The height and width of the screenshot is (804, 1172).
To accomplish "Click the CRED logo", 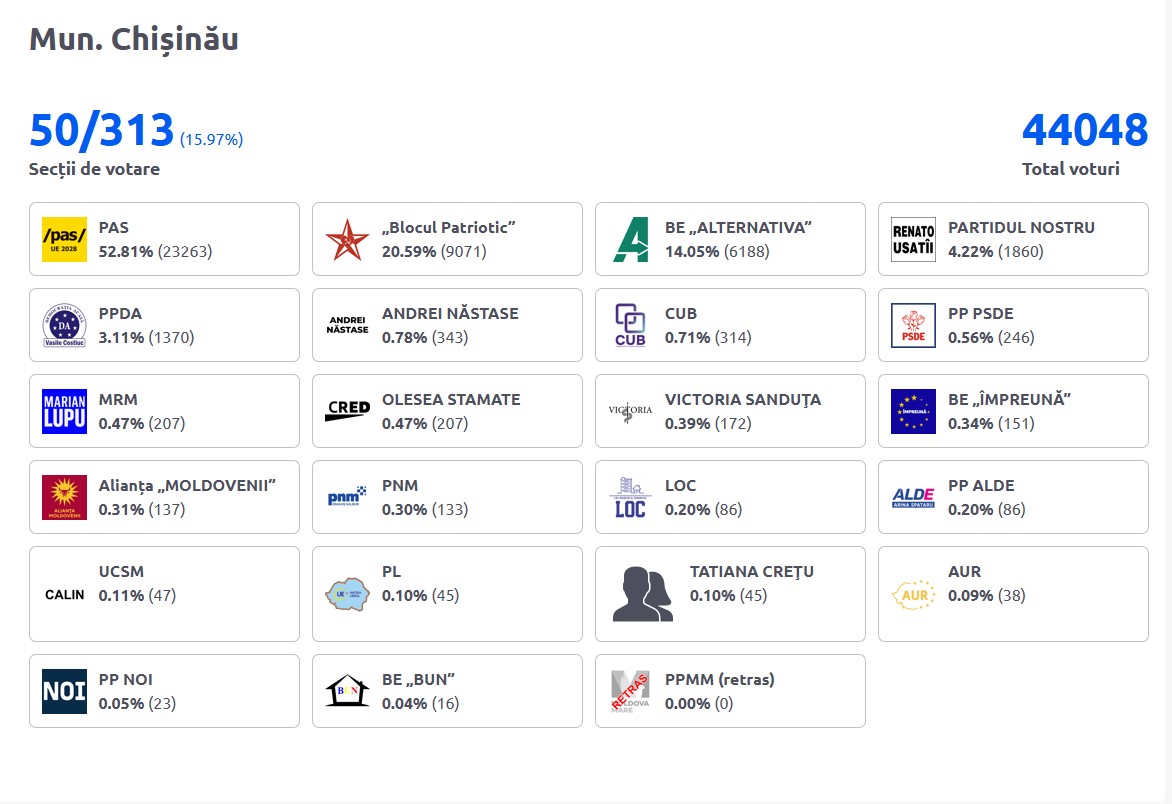I will click(348, 410).
